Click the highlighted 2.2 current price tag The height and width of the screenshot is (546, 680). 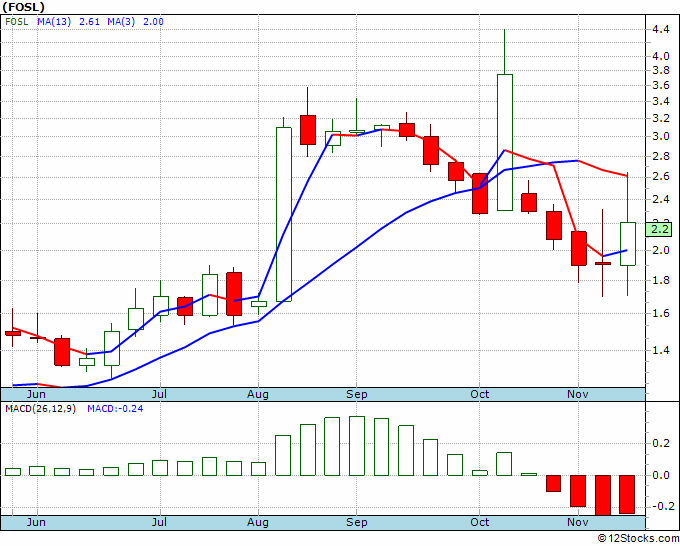[x=659, y=229]
